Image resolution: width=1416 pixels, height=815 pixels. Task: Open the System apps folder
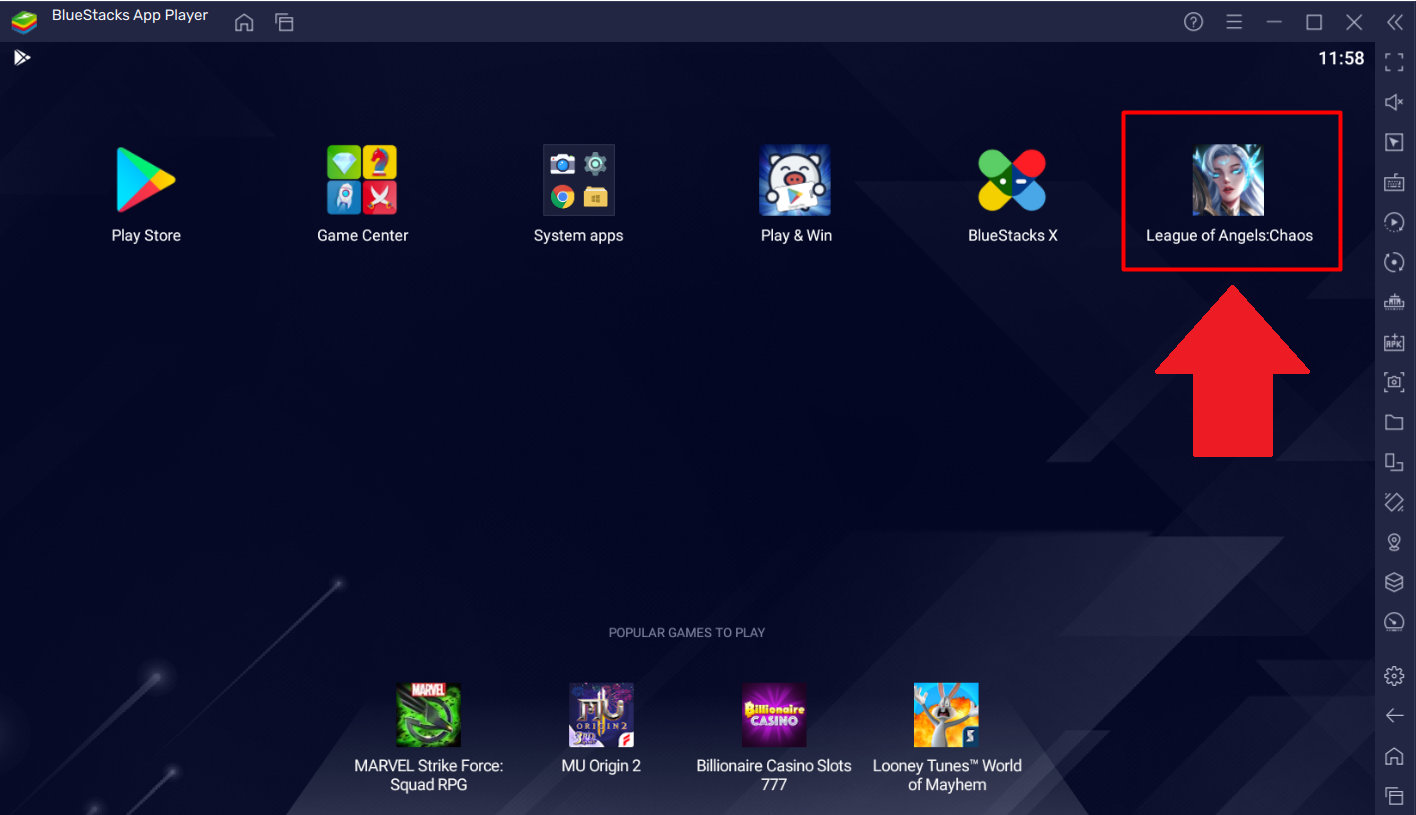[578, 181]
